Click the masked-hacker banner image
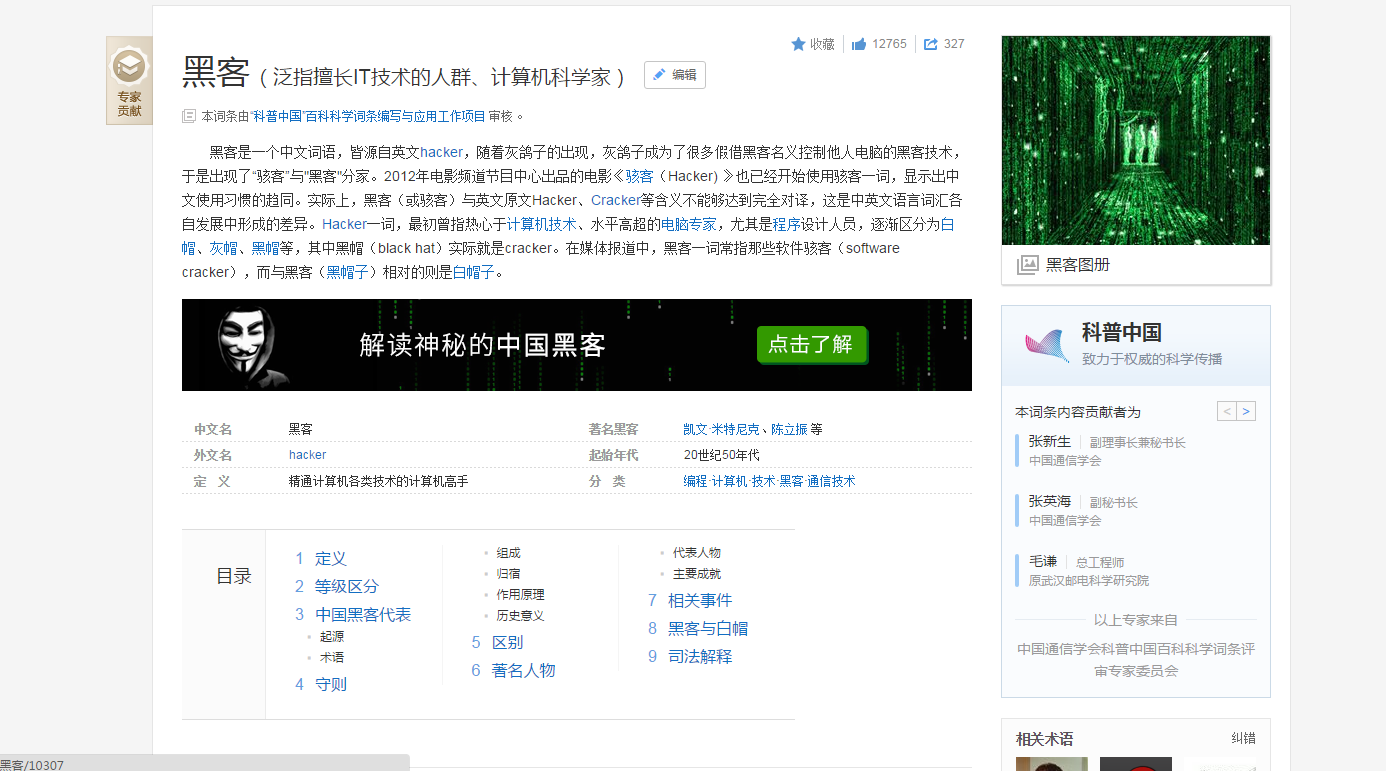1386x771 pixels. [x=577, y=345]
